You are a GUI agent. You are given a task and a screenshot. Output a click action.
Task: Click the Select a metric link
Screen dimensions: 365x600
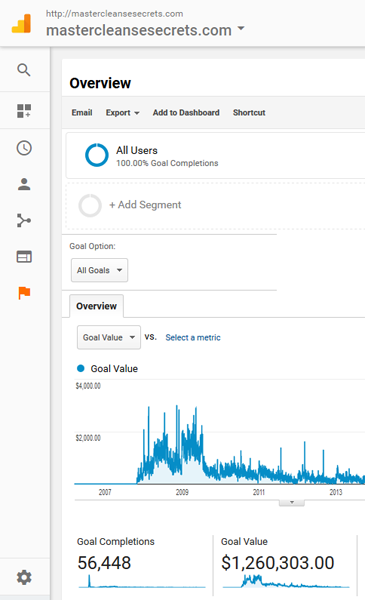coord(193,338)
